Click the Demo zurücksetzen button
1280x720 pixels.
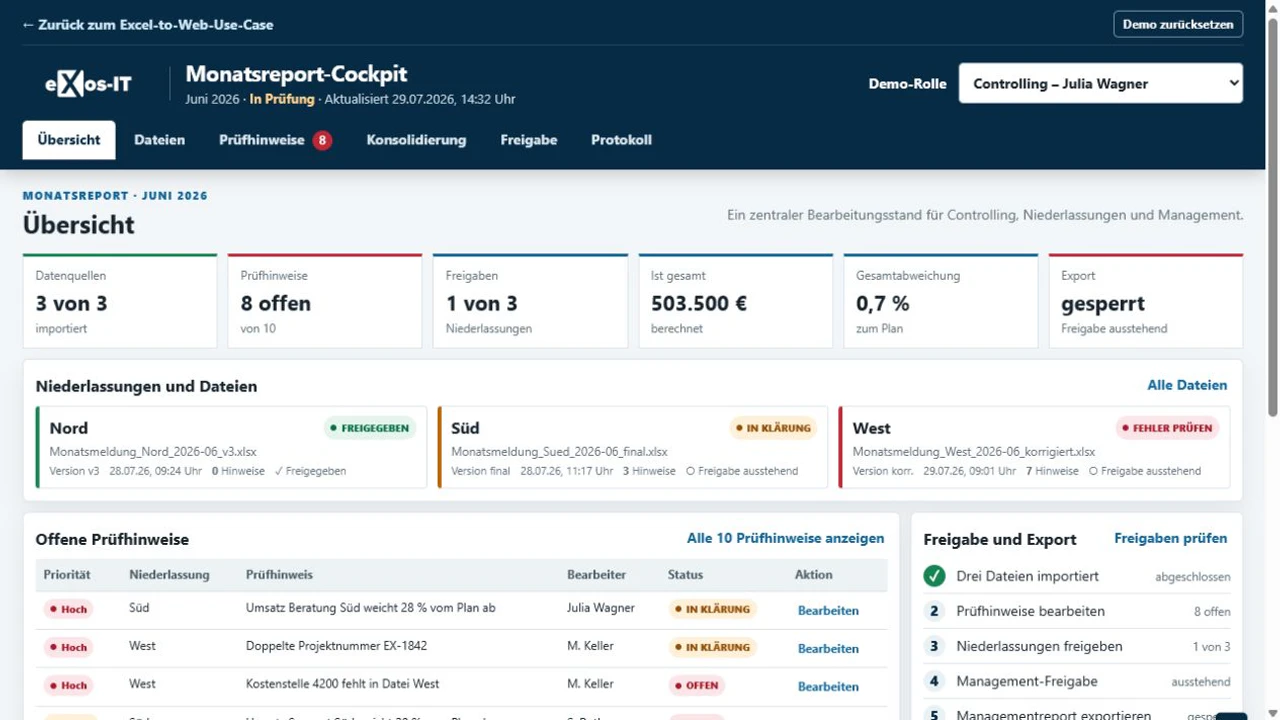pyautogui.click(x=1178, y=24)
